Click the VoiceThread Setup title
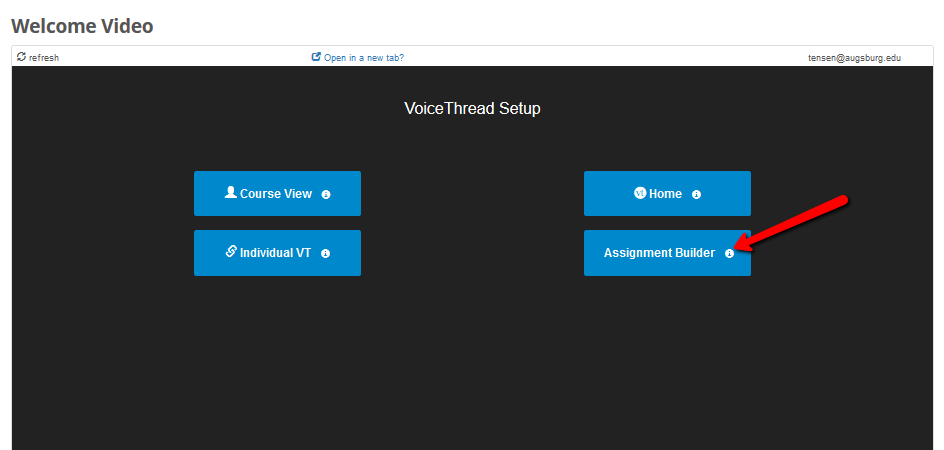Viewport: 944px width, 450px height. pos(472,108)
